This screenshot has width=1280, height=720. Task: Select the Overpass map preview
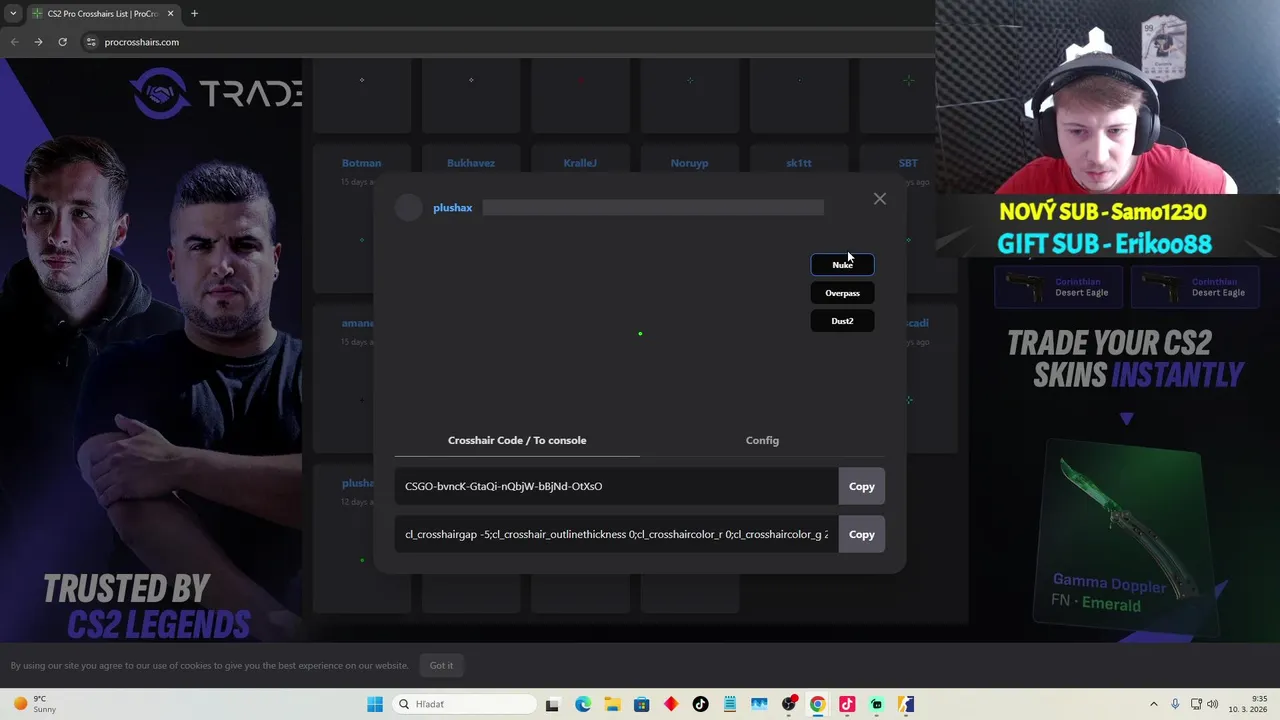(x=842, y=293)
